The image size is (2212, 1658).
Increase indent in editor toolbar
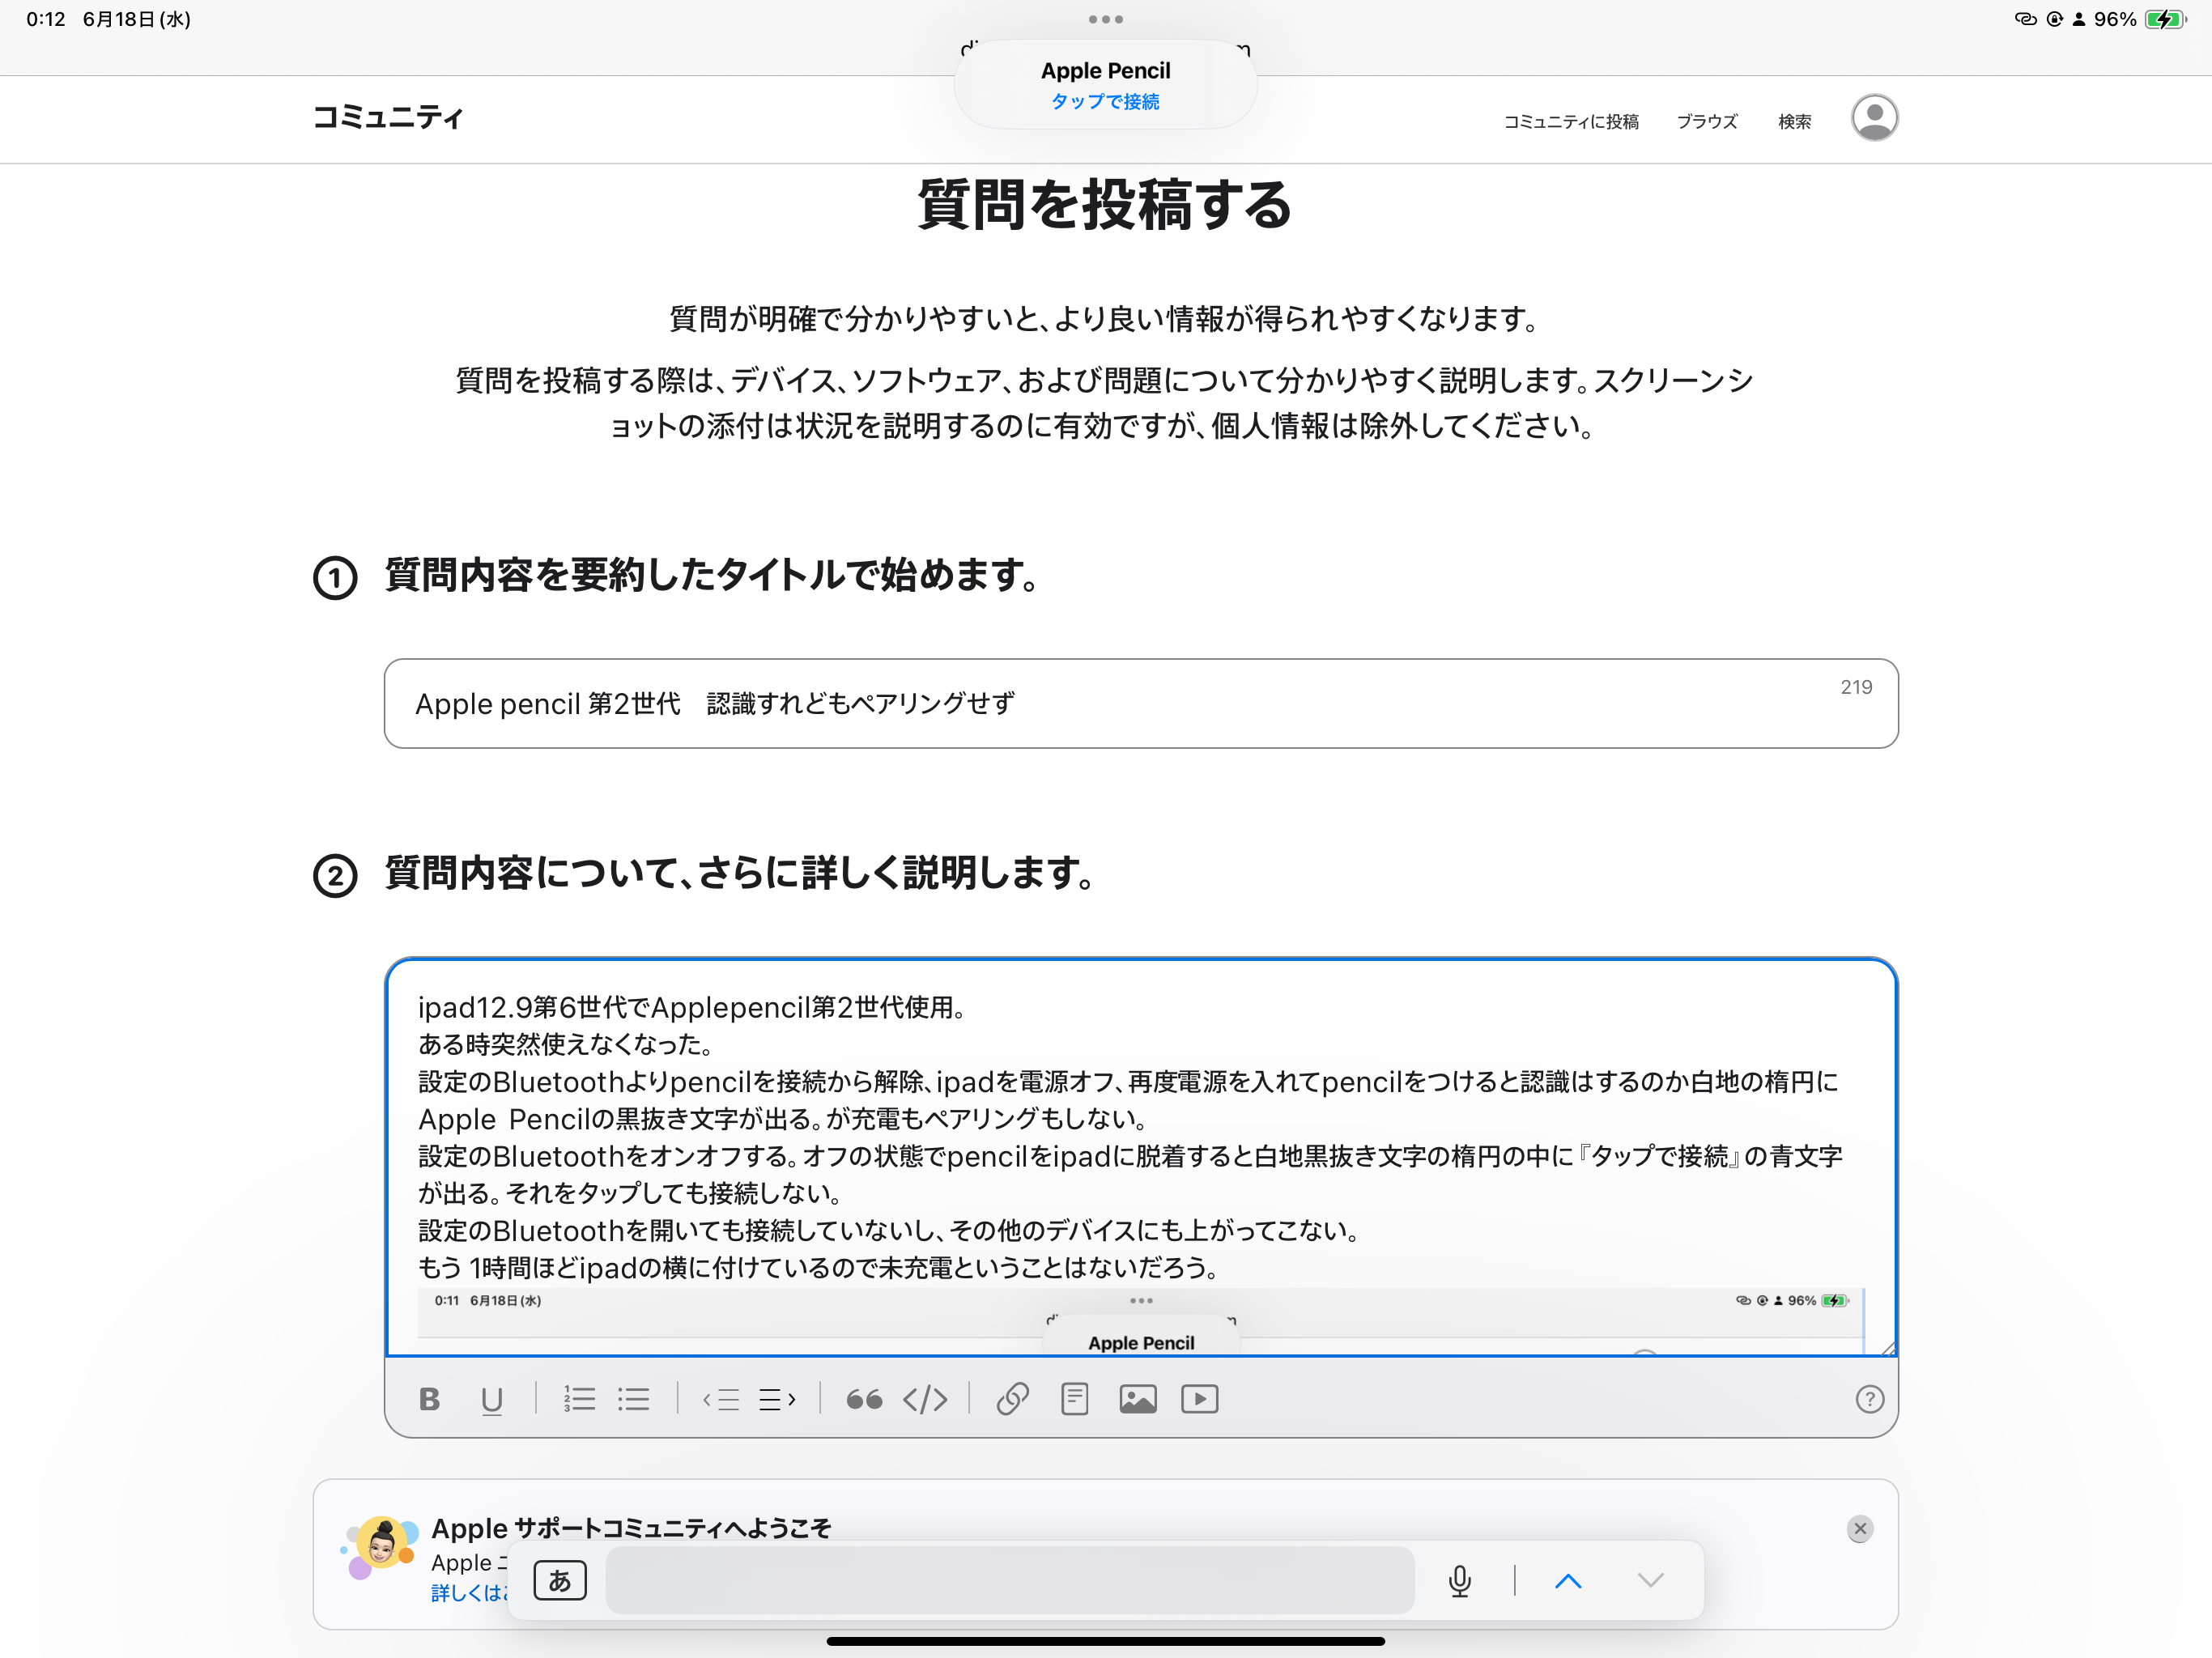tap(778, 1399)
